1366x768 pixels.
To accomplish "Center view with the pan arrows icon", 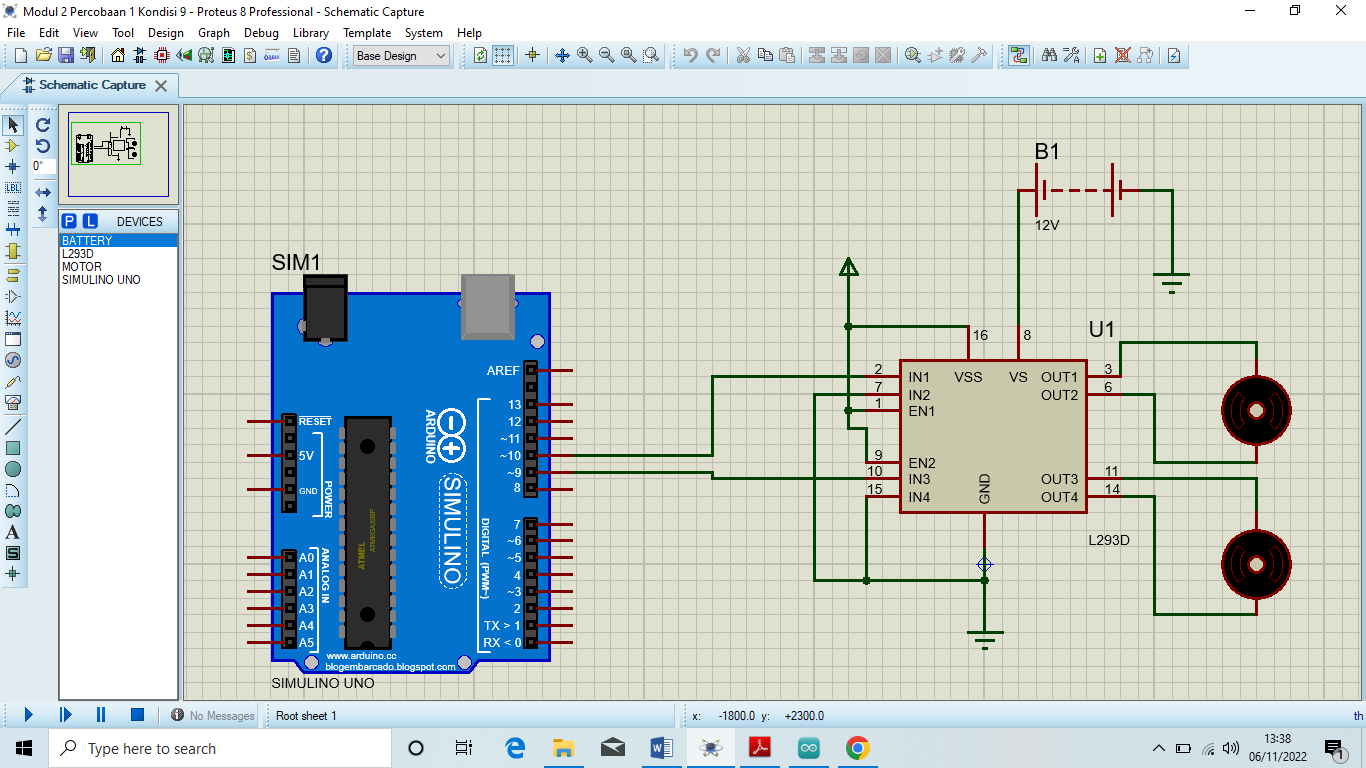I will pyautogui.click(x=562, y=56).
